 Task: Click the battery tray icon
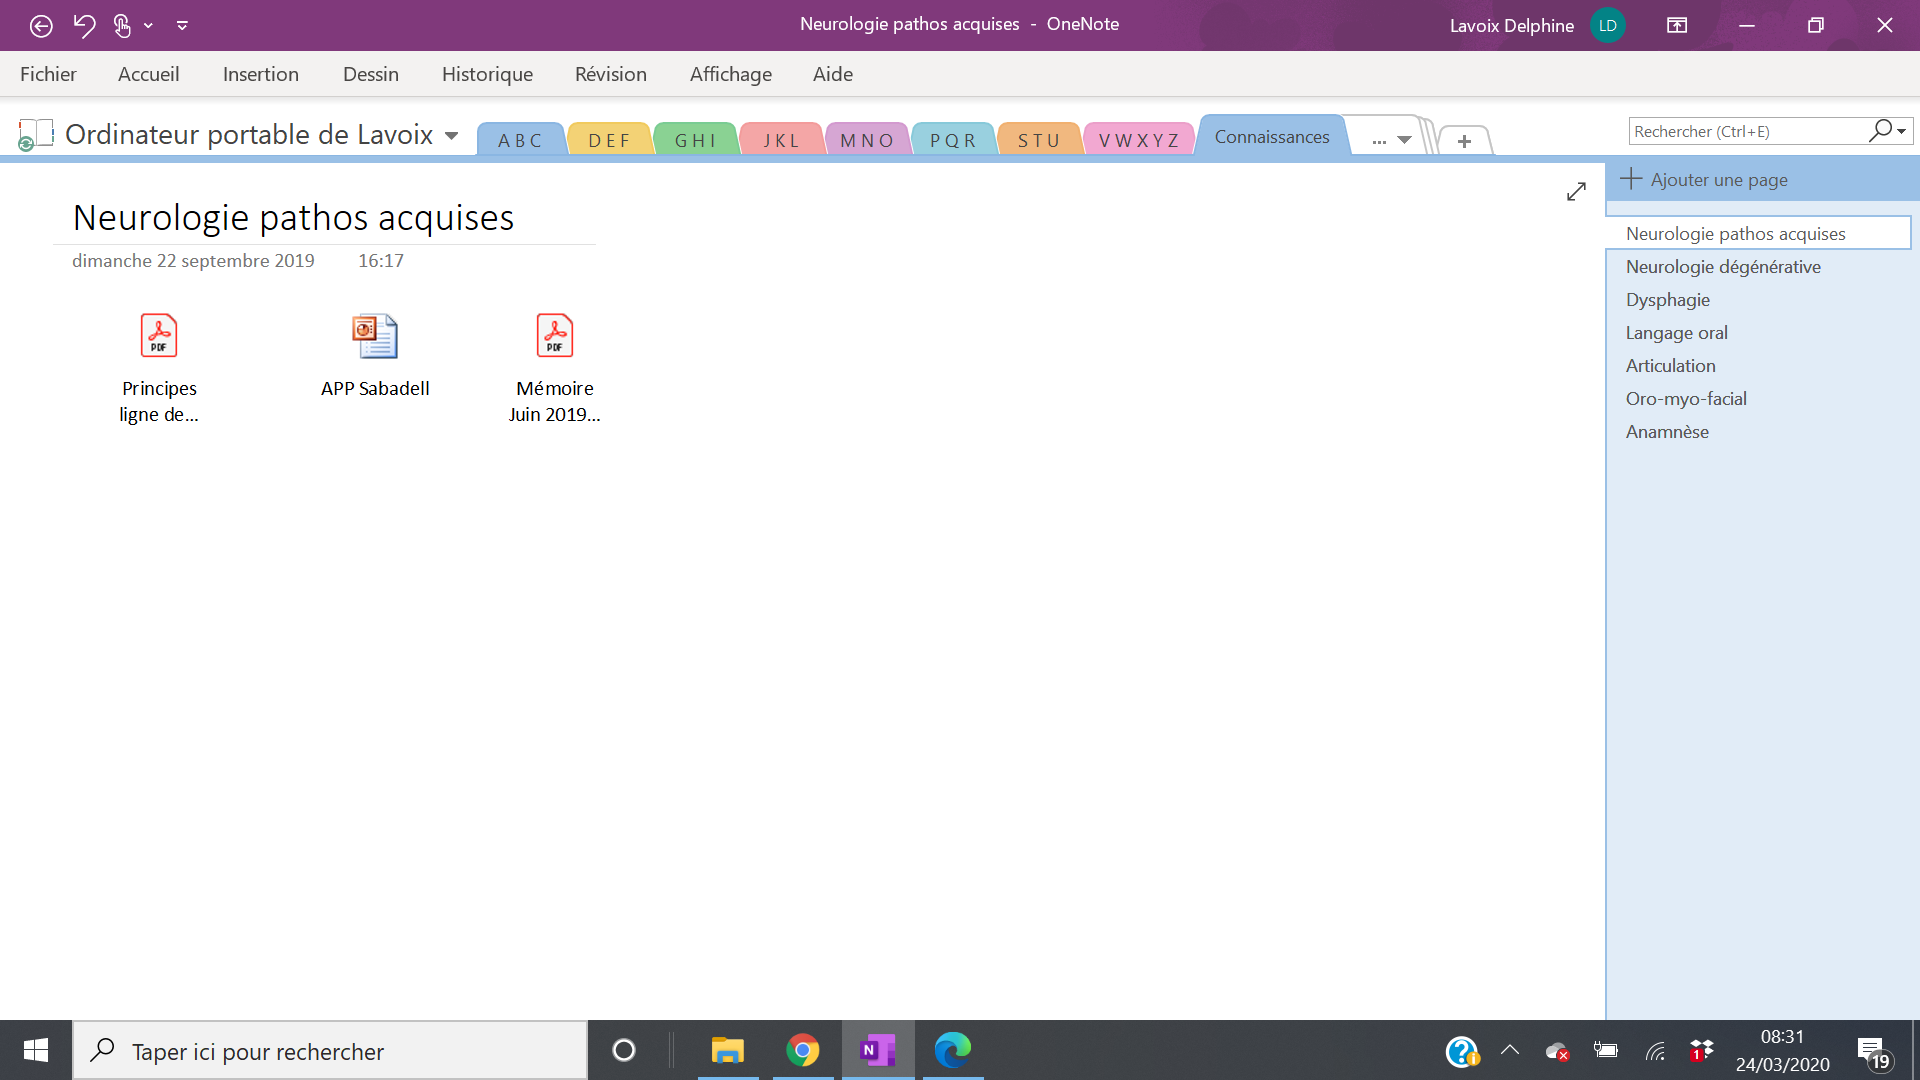point(1606,1050)
